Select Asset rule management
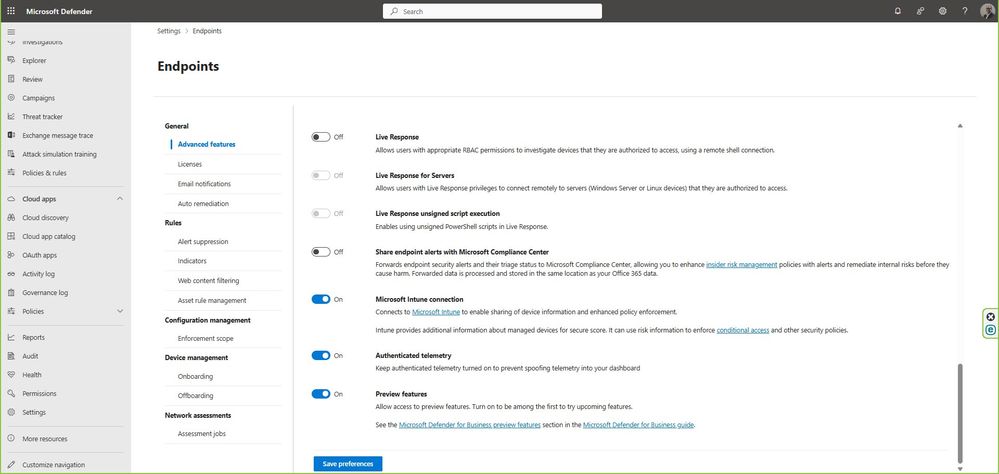This screenshot has height=474, width=999. point(212,300)
